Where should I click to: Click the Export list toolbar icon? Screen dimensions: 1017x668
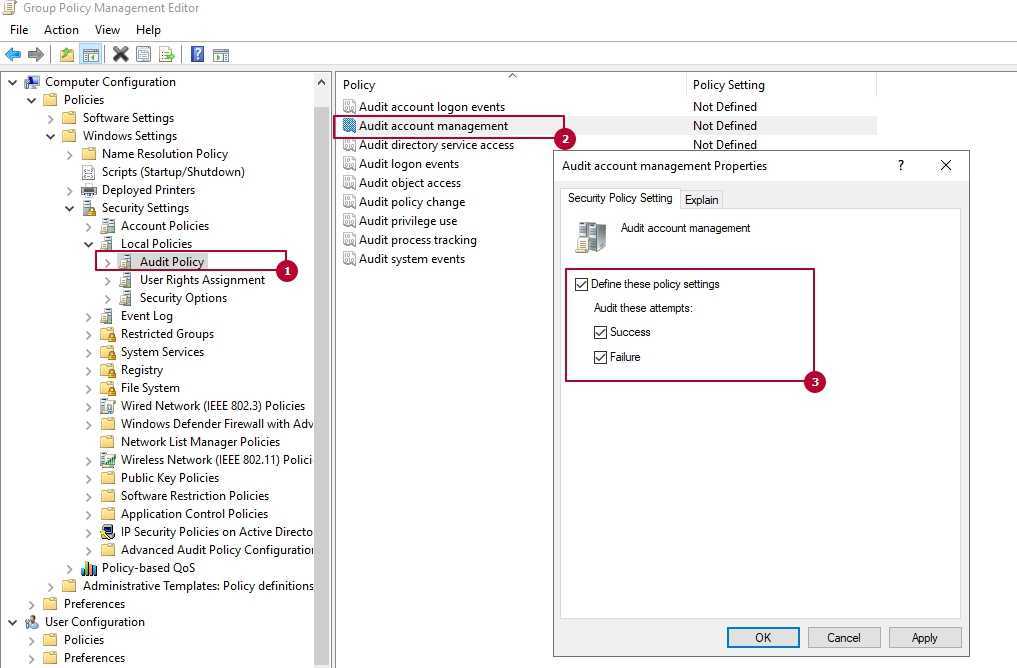(167, 54)
